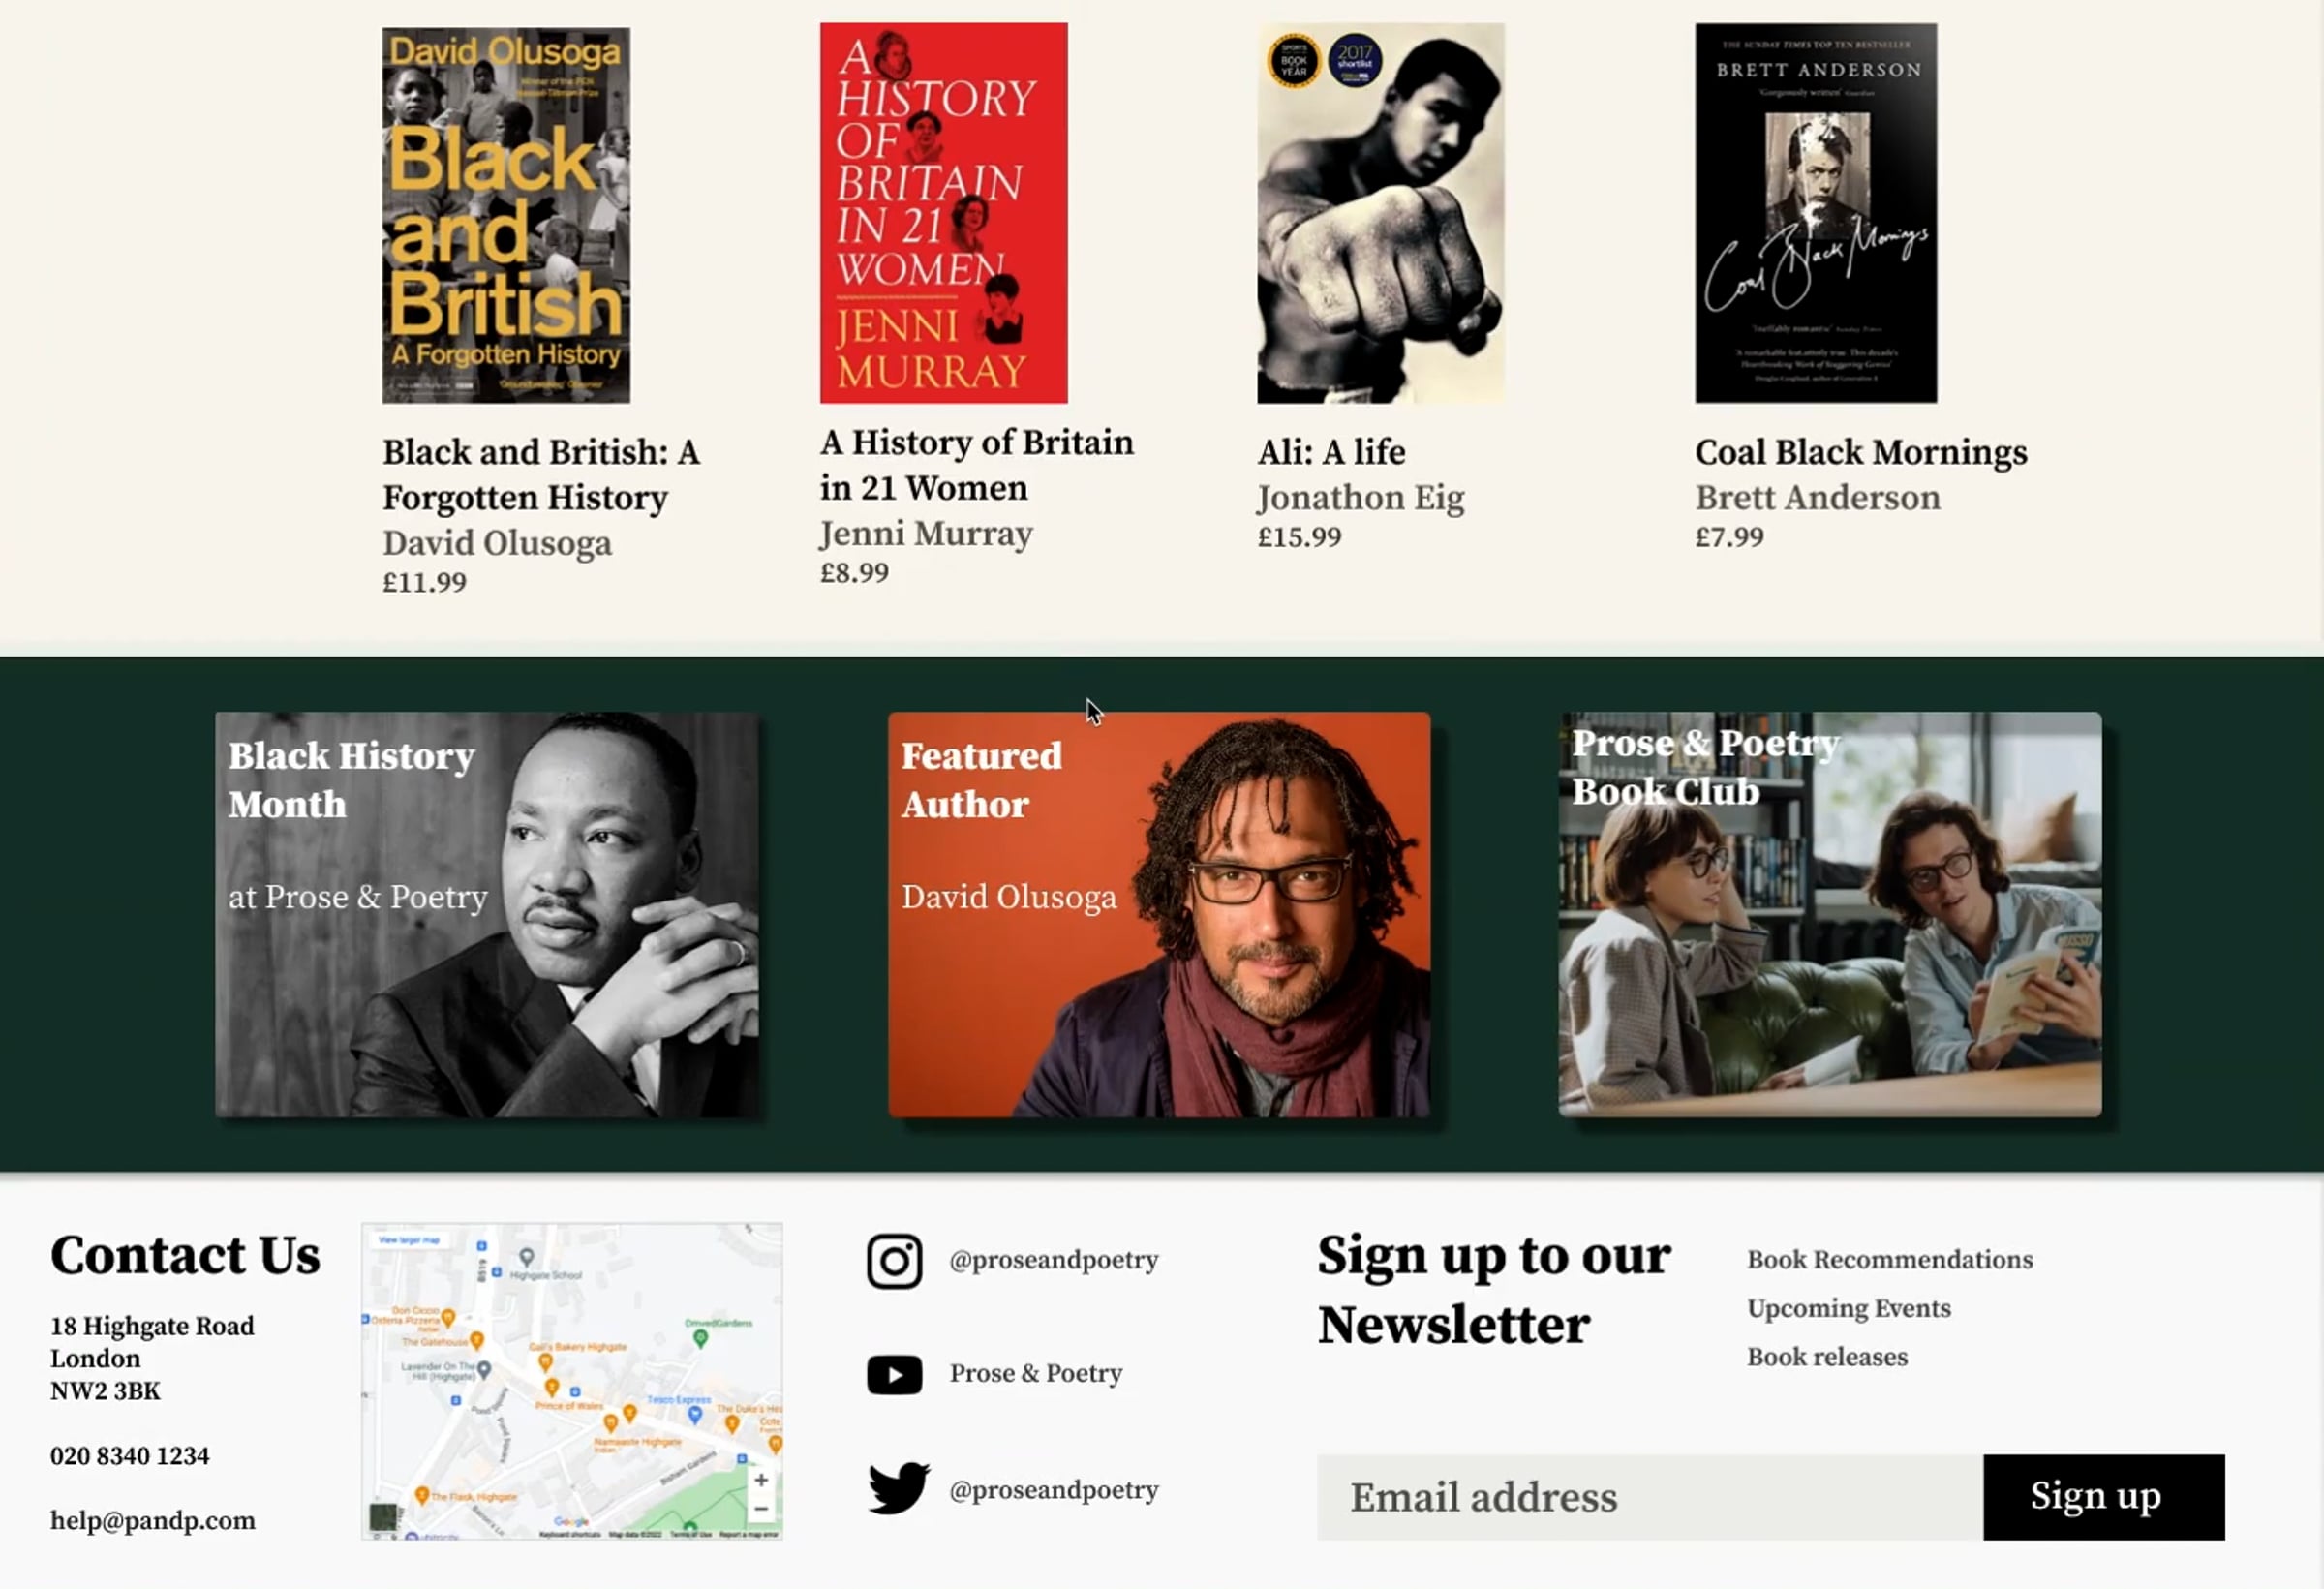This screenshot has height=1589, width=2324.
Task: Click the YouTube play icon
Action: coord(894,1374)
